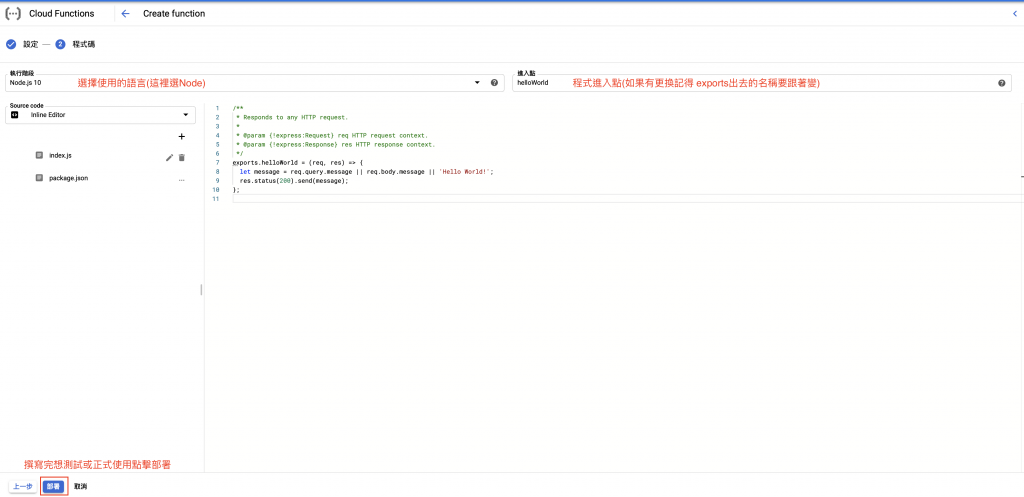Image resolution: width=1024 pixels, height=497 pixels.
Task: Select the index.js file
Action: pos(60,156)
